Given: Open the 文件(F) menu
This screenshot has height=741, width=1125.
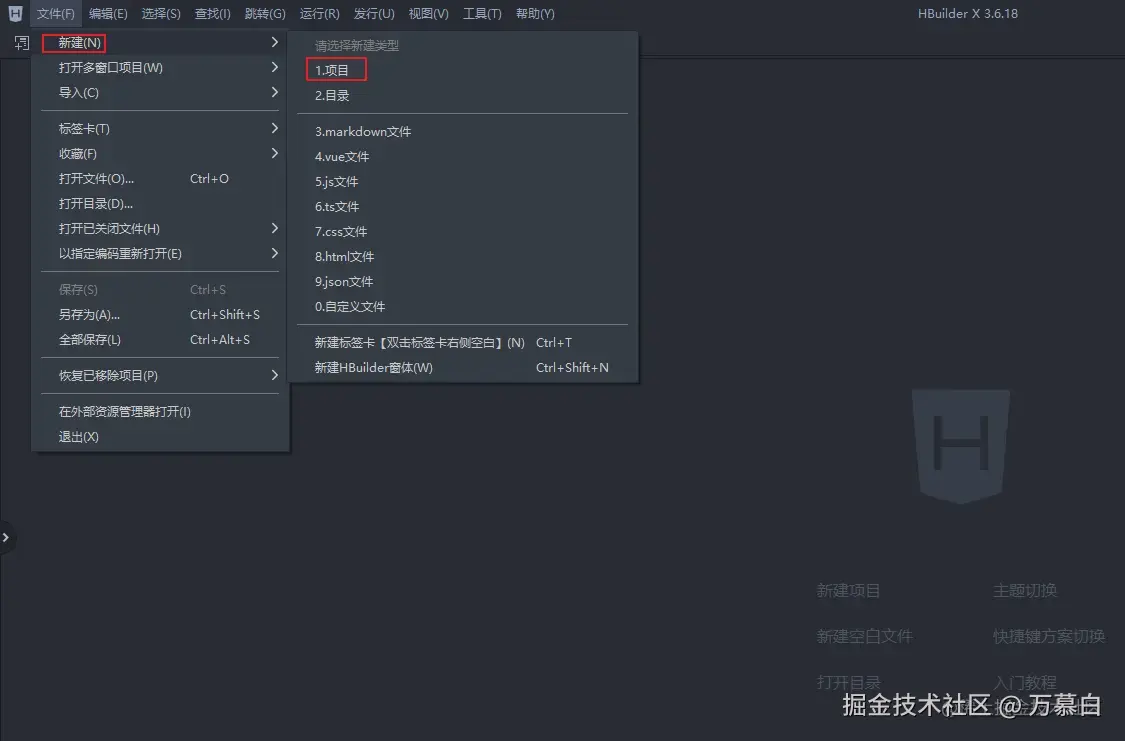Looking at the screenshot, I should click(55, 14).
